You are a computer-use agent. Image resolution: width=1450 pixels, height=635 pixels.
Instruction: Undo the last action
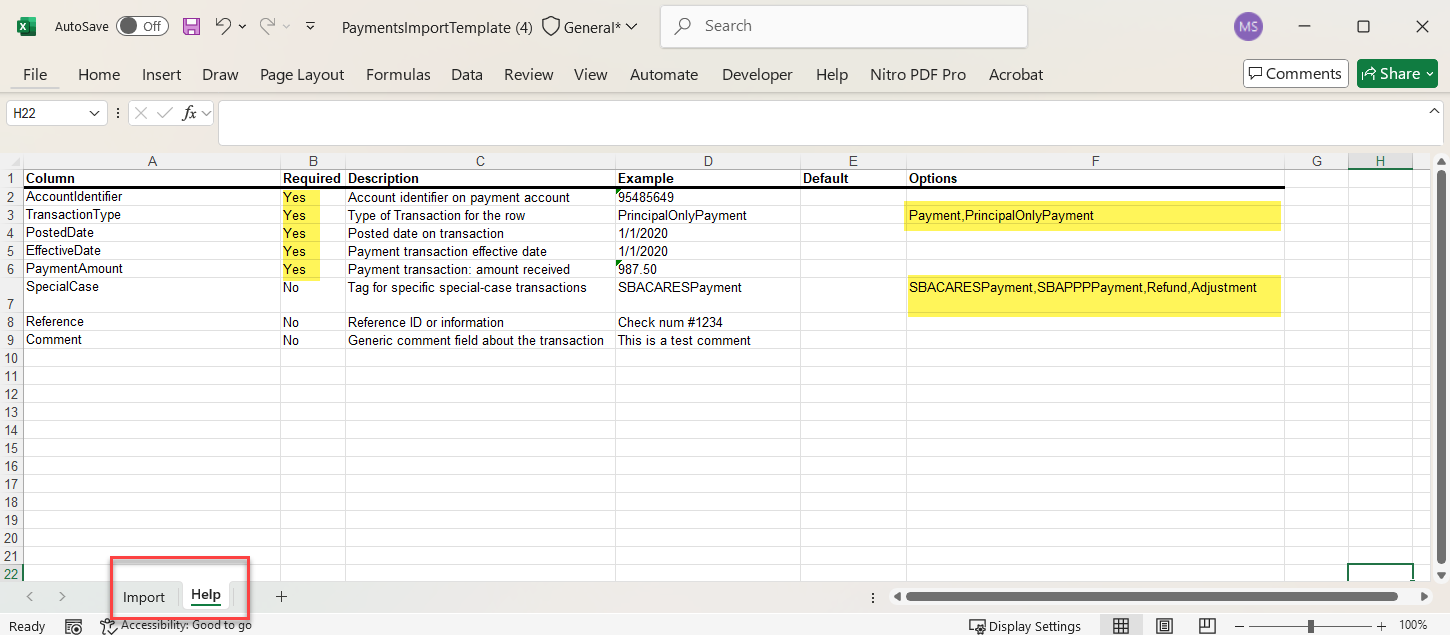point(223,26)
